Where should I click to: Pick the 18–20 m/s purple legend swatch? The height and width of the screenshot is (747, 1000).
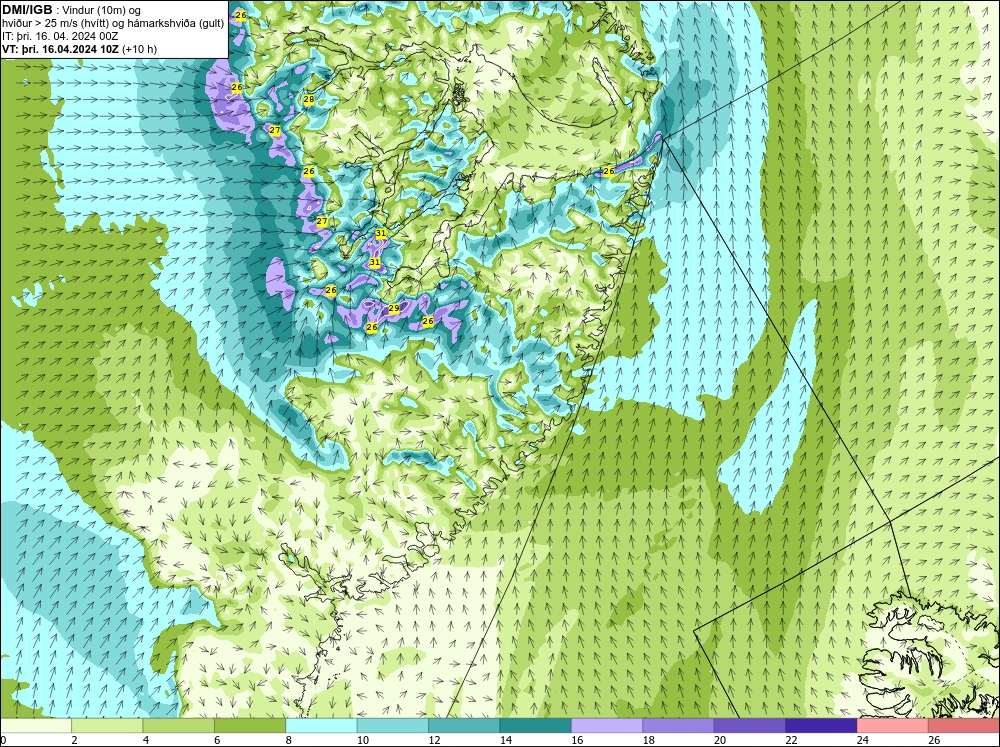point(679,725)
